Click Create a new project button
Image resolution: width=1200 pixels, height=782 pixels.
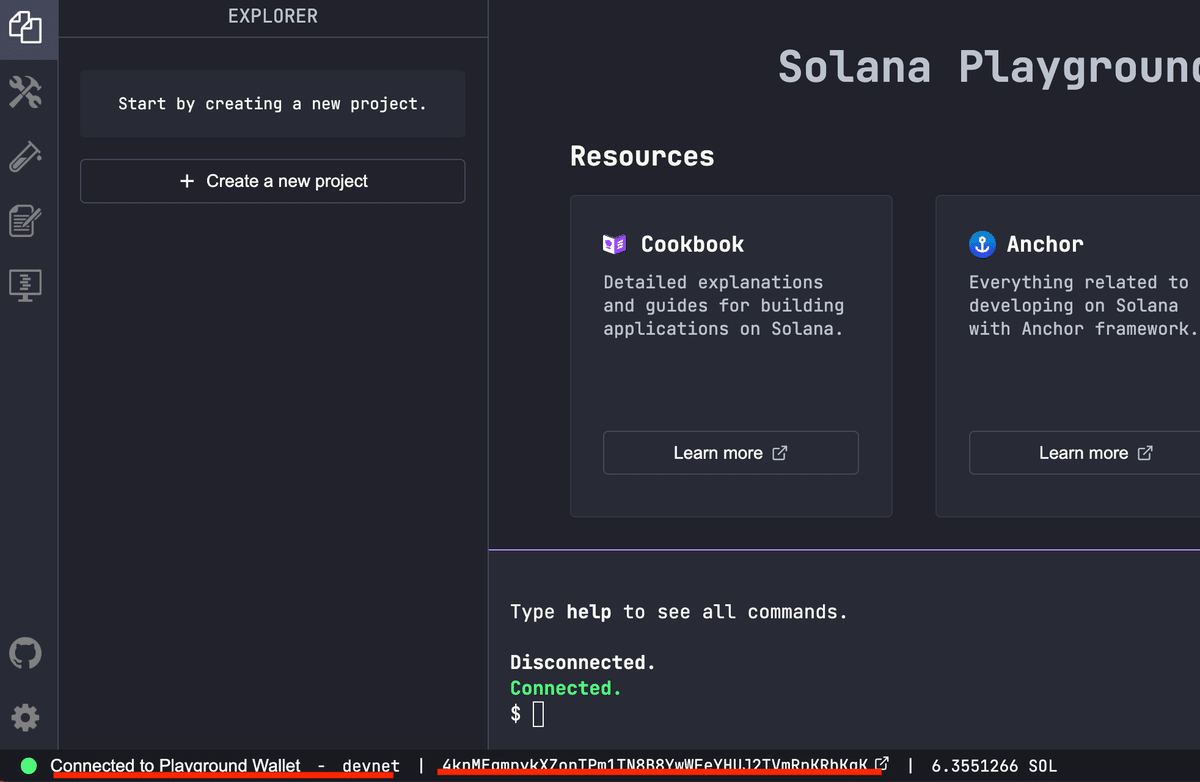coord(272,181)
